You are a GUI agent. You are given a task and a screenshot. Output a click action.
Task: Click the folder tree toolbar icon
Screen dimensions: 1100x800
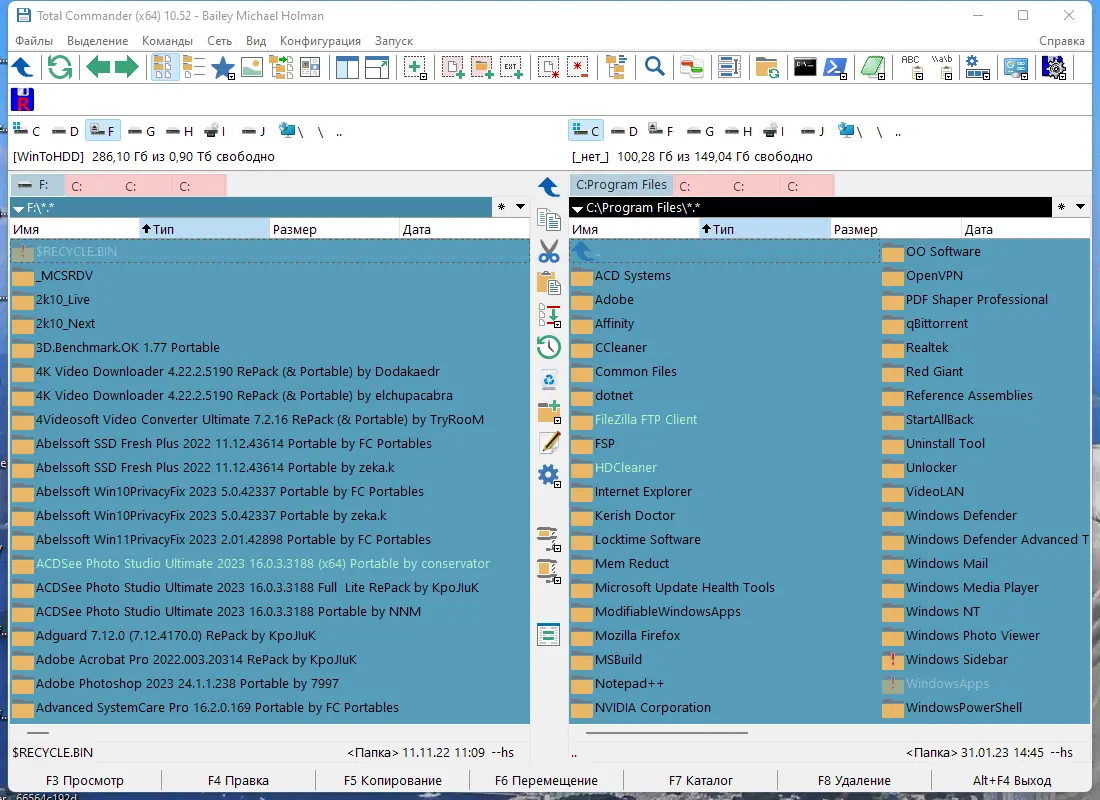pos(616,68)
